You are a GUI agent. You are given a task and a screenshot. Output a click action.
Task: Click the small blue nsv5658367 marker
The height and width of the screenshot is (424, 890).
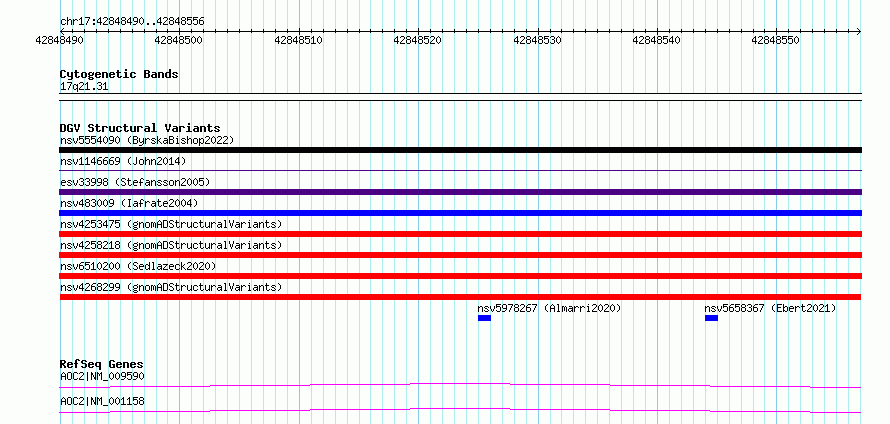pyautogui.click(x=711, y=318)
